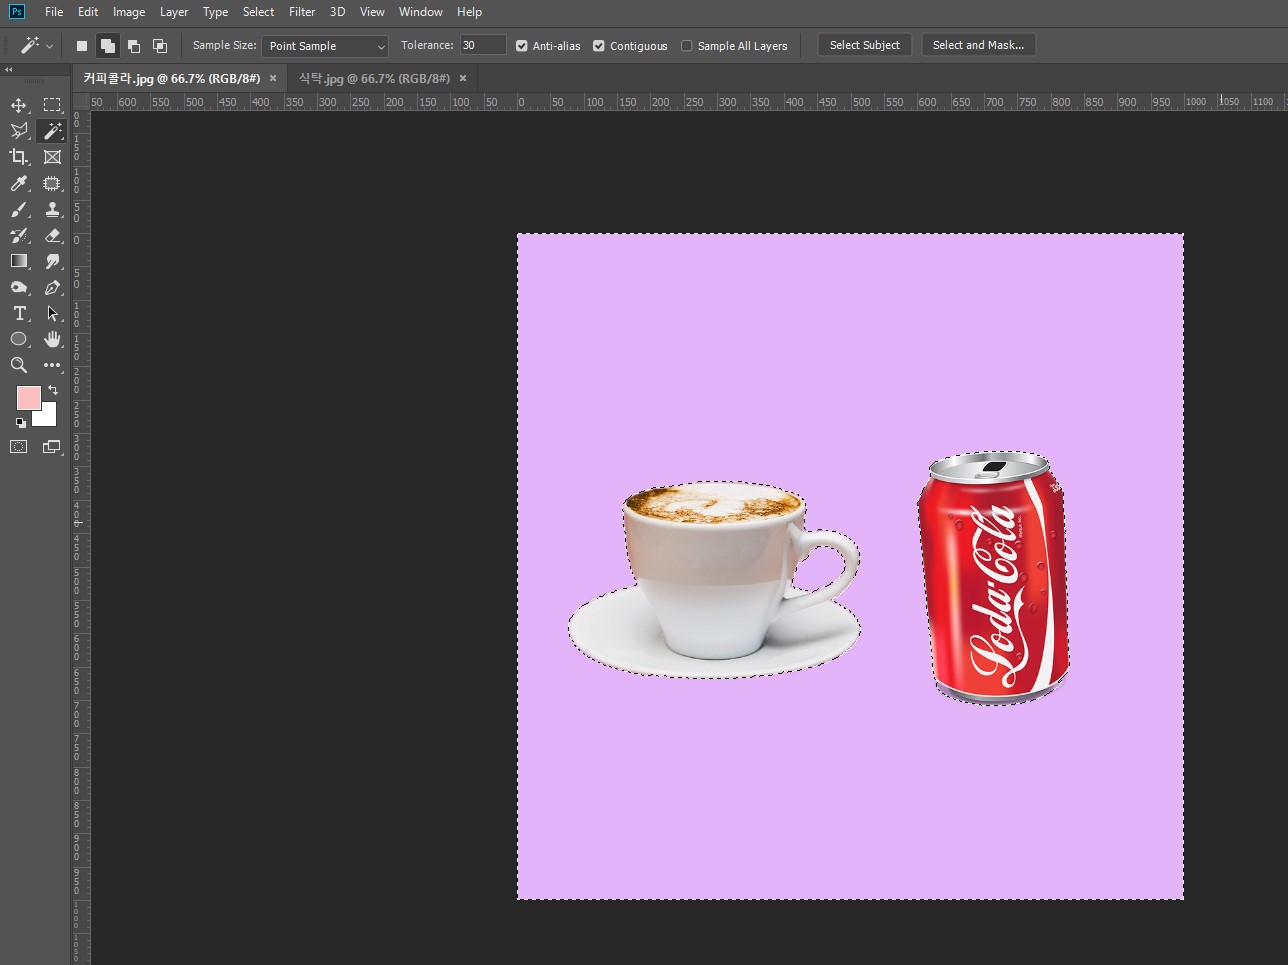Select the Horizontal Type tool
1288x965 pixels.
[x=19, y=313]
